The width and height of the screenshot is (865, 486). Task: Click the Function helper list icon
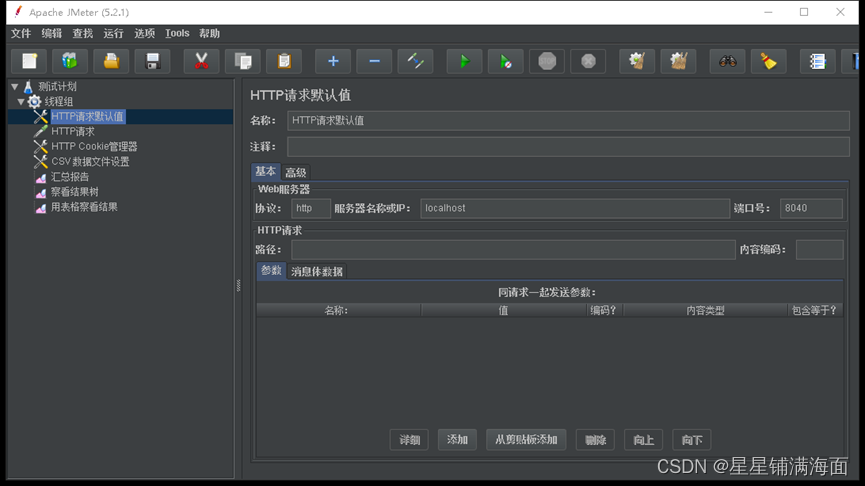pyautogui.click(x=818, y=61)
